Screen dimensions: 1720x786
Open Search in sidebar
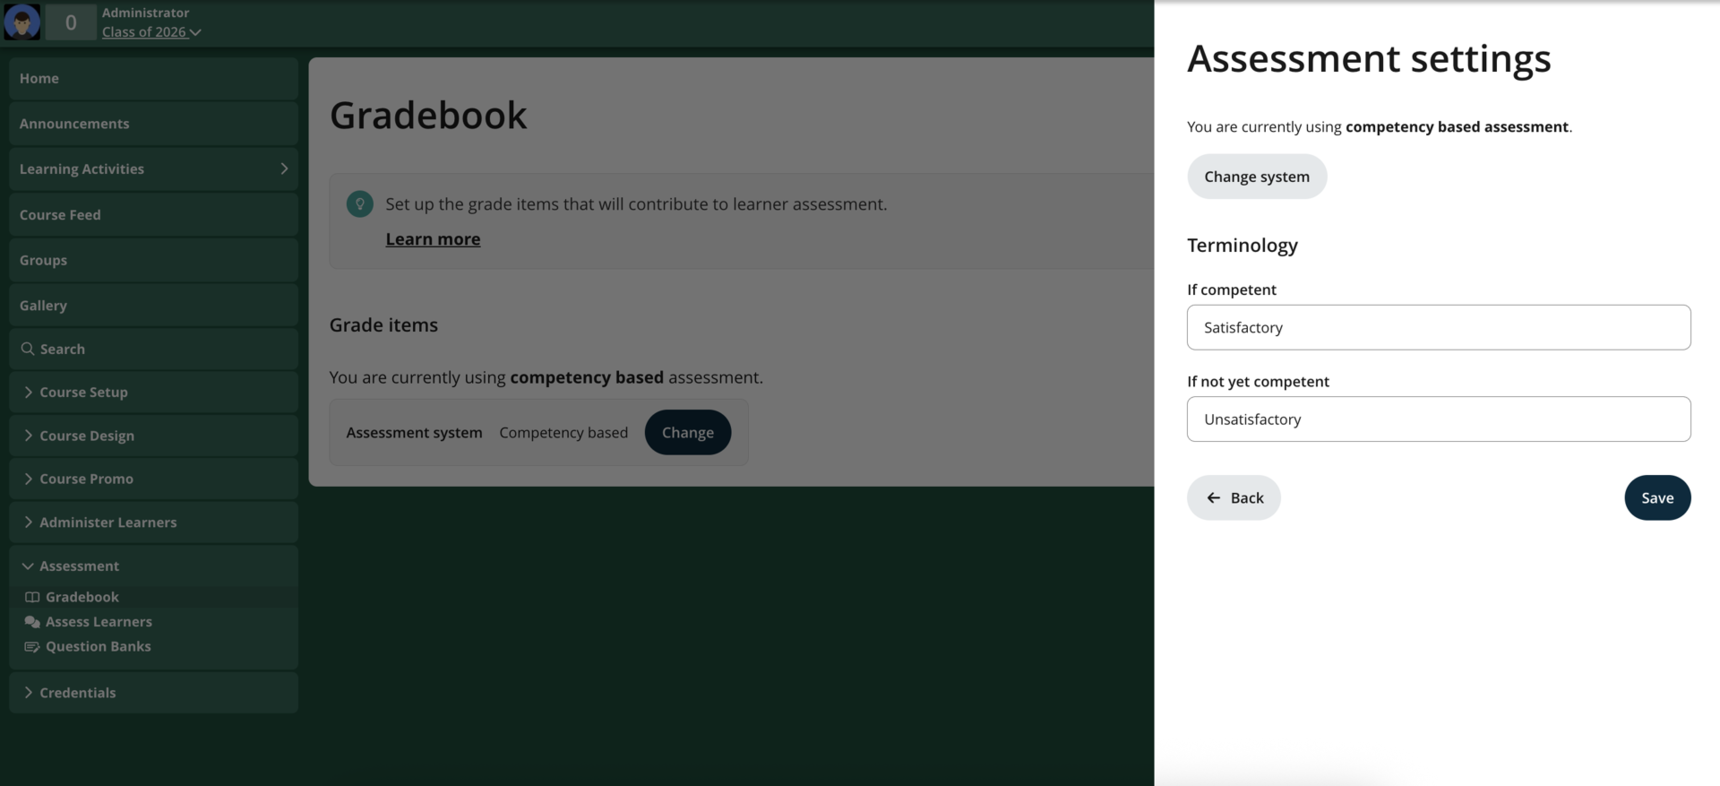pyautogui.click(x=154, y=349)
